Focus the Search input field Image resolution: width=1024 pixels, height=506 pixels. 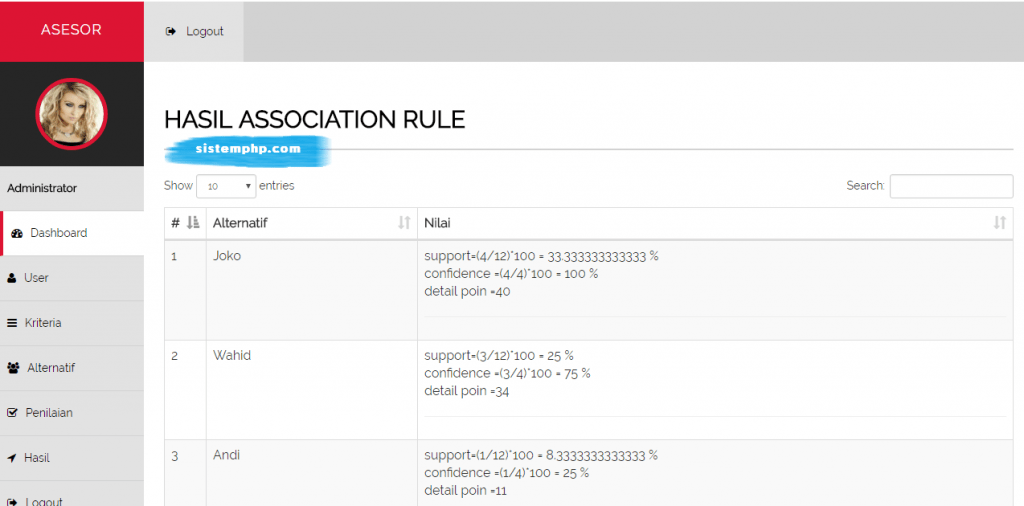(x=951, y=186)
